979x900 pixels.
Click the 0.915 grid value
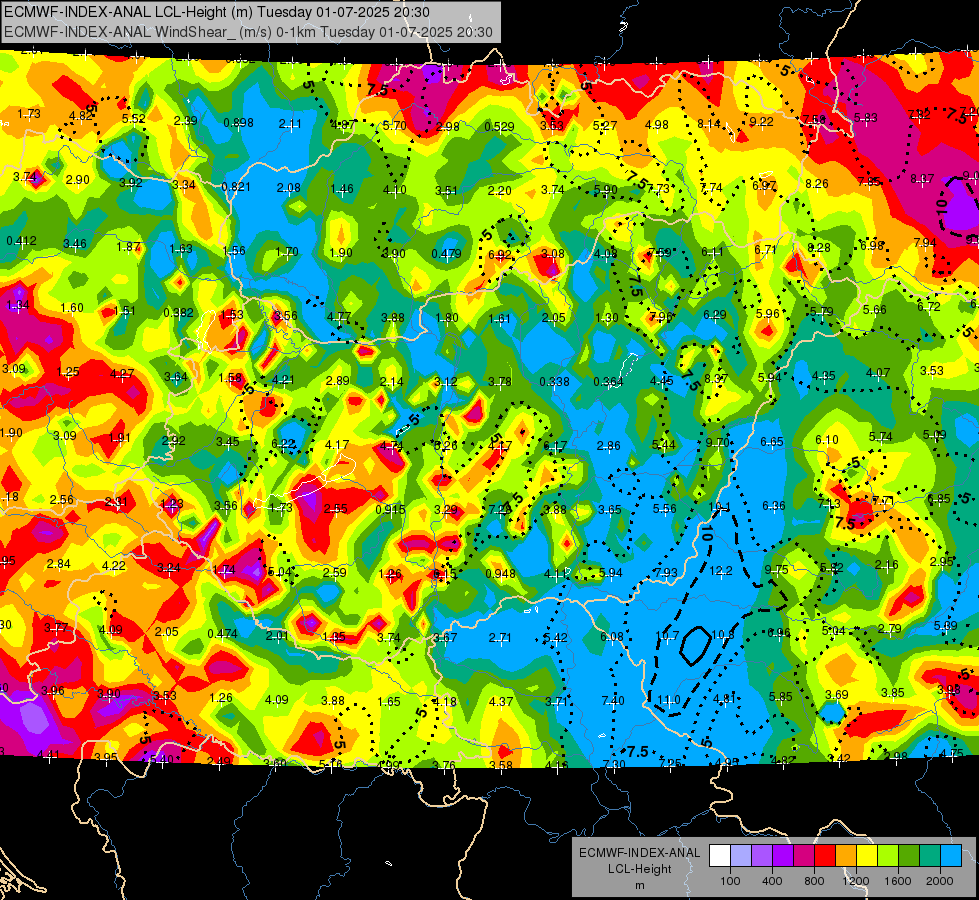[390, 509]
